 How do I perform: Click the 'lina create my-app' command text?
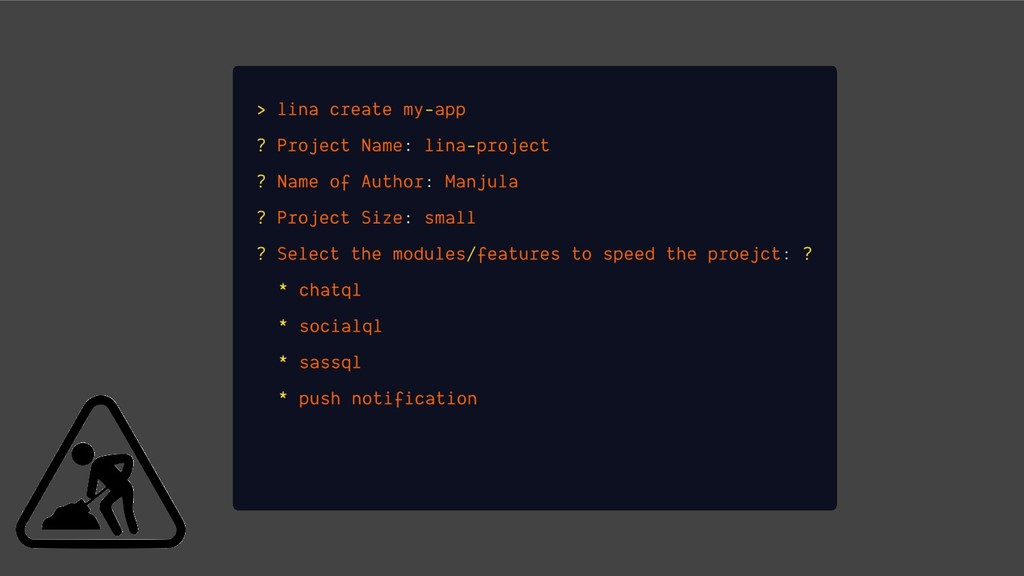(371, 110)
